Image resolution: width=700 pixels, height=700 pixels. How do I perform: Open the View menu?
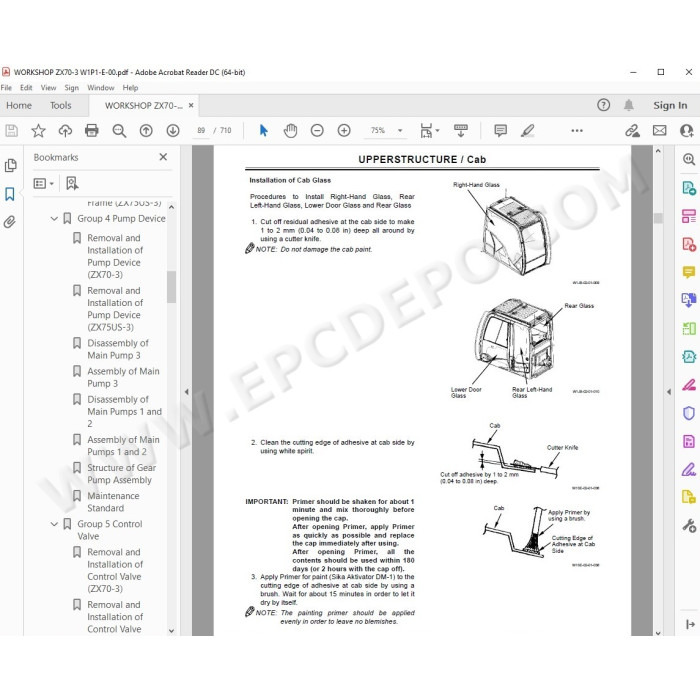point(48,88)
